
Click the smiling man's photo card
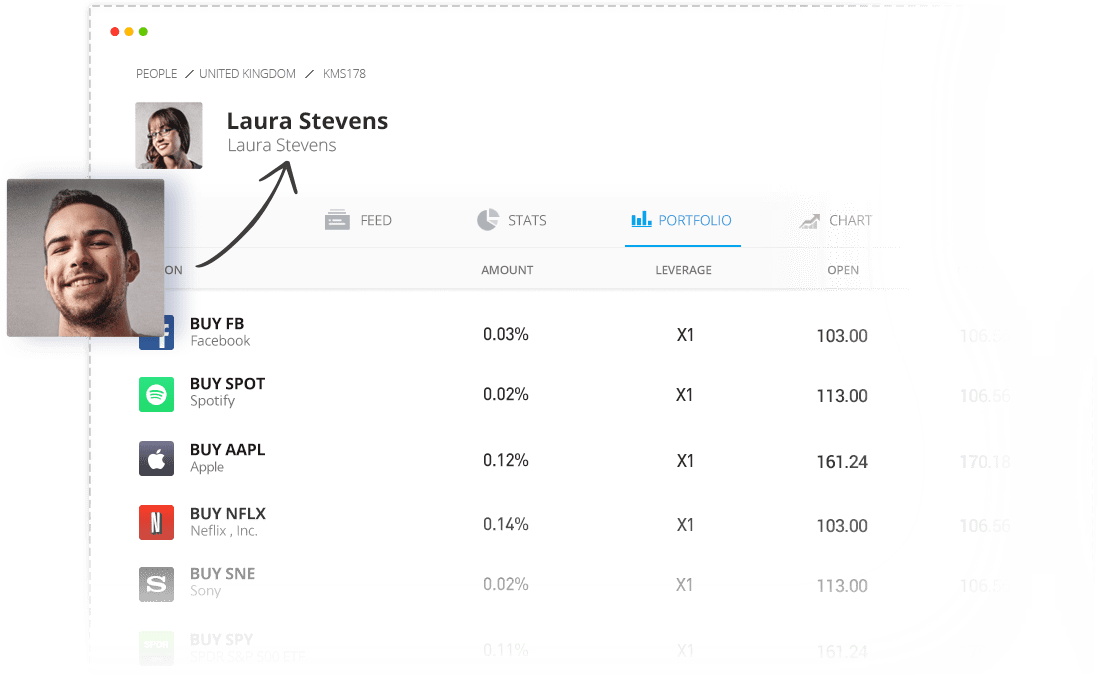pyautogui.click(x=85, y=258)
